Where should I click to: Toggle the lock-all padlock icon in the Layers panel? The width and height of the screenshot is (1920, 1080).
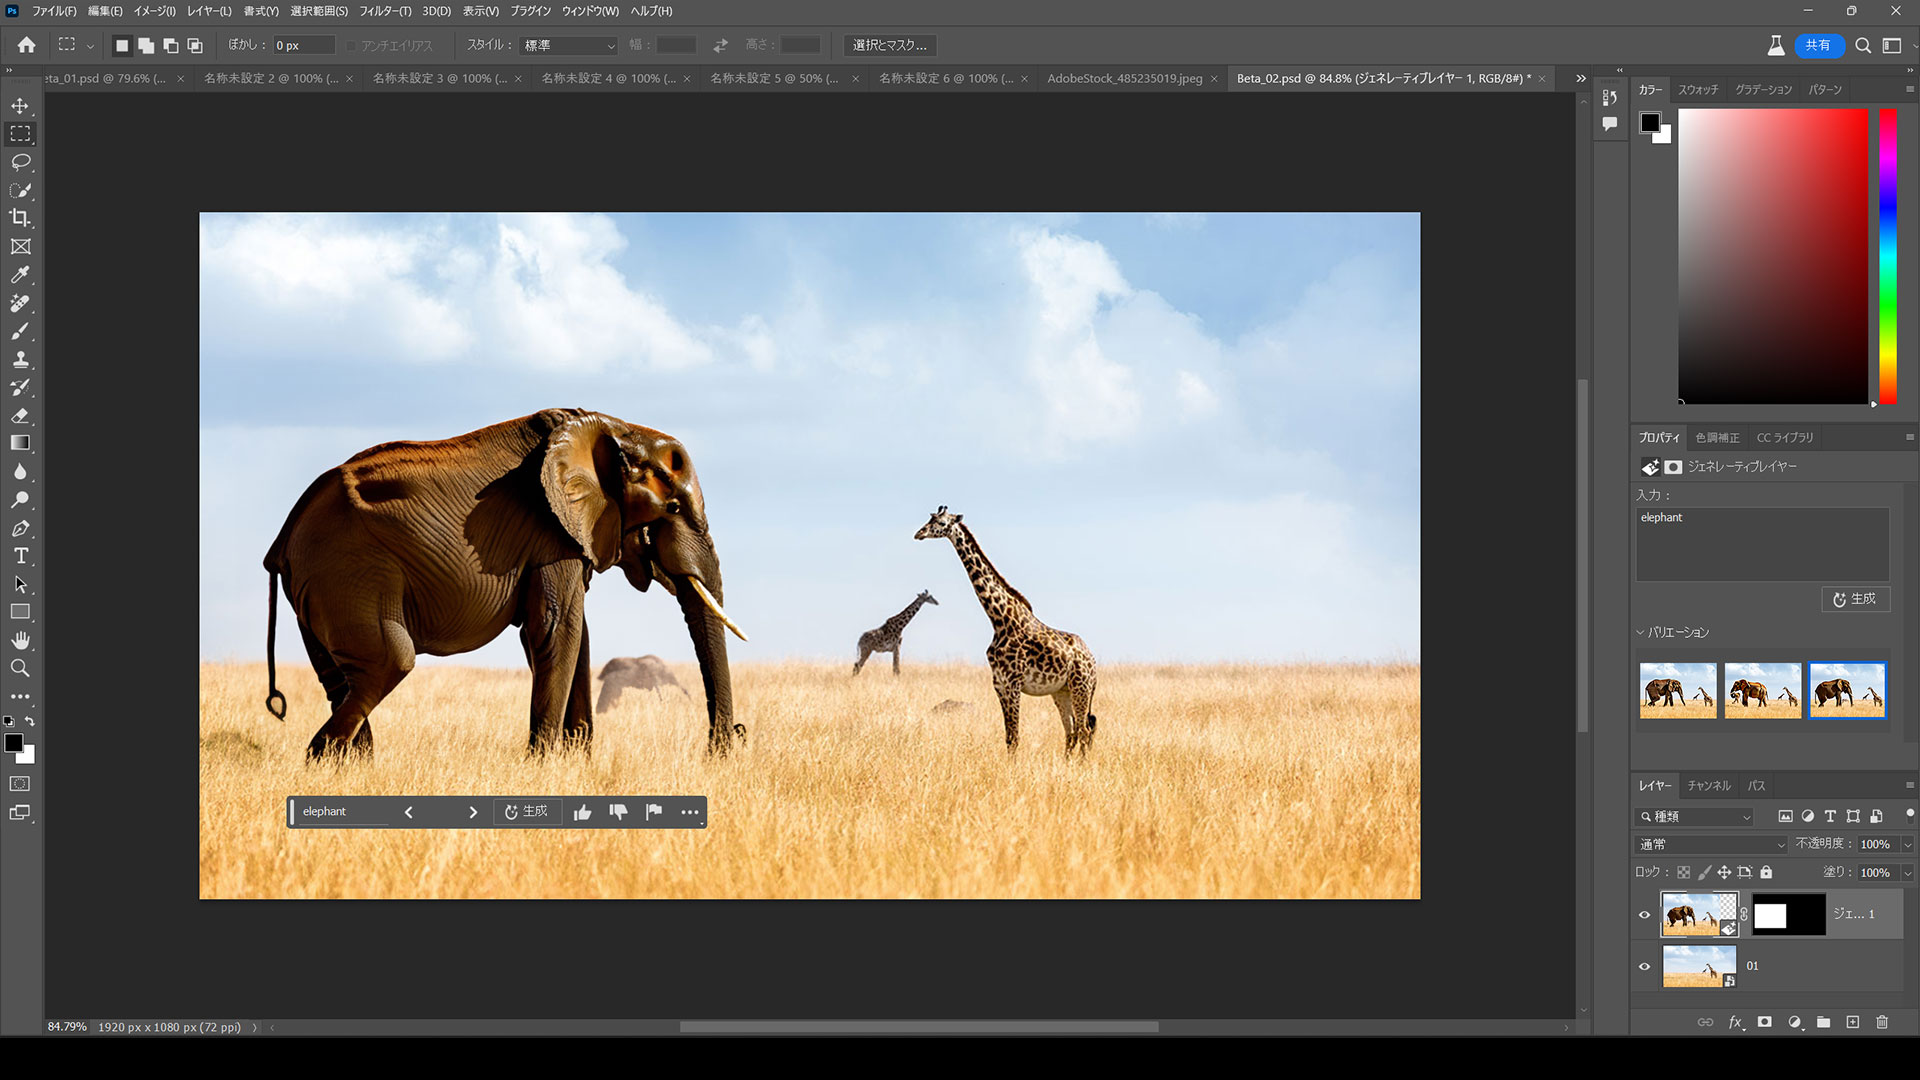(x=1766, y=872)
